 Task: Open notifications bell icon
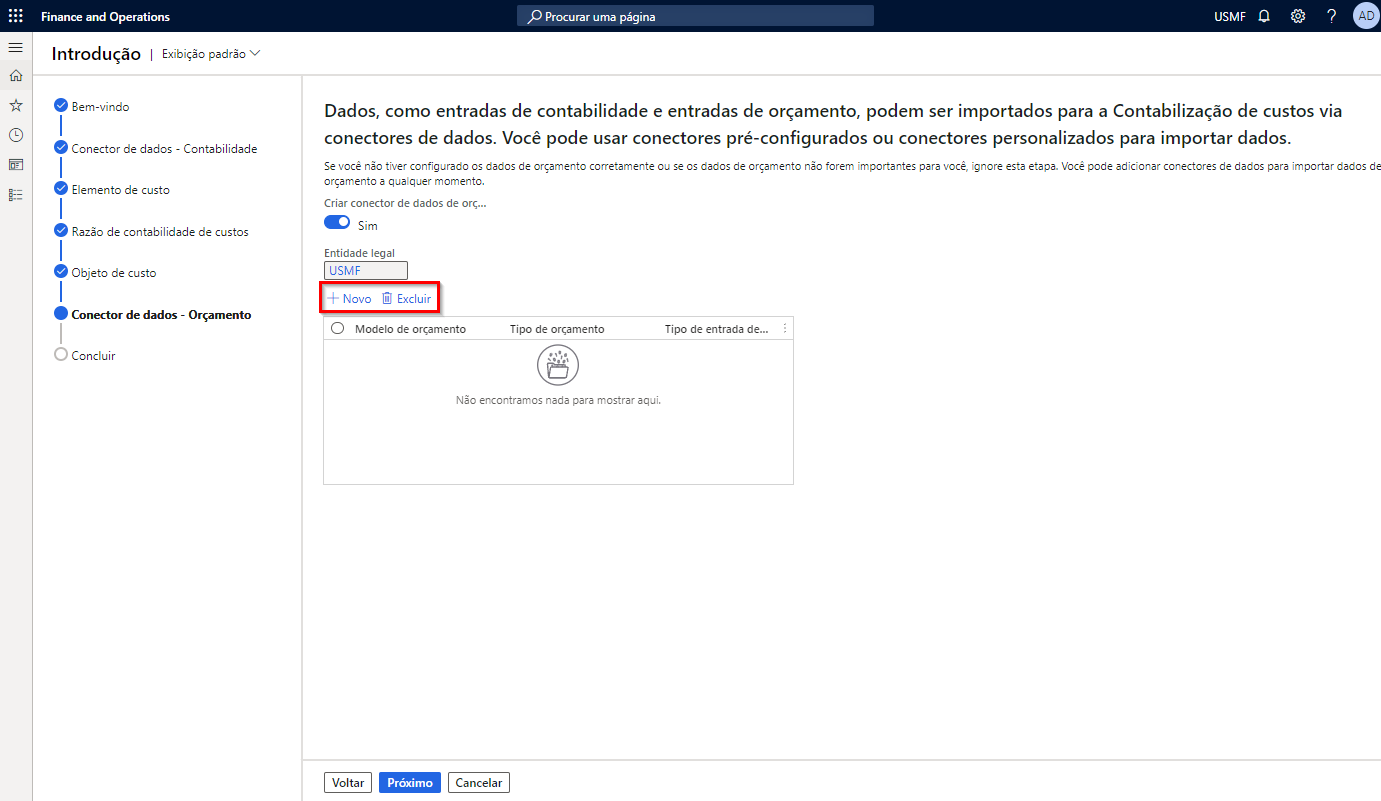[1264, 16]
